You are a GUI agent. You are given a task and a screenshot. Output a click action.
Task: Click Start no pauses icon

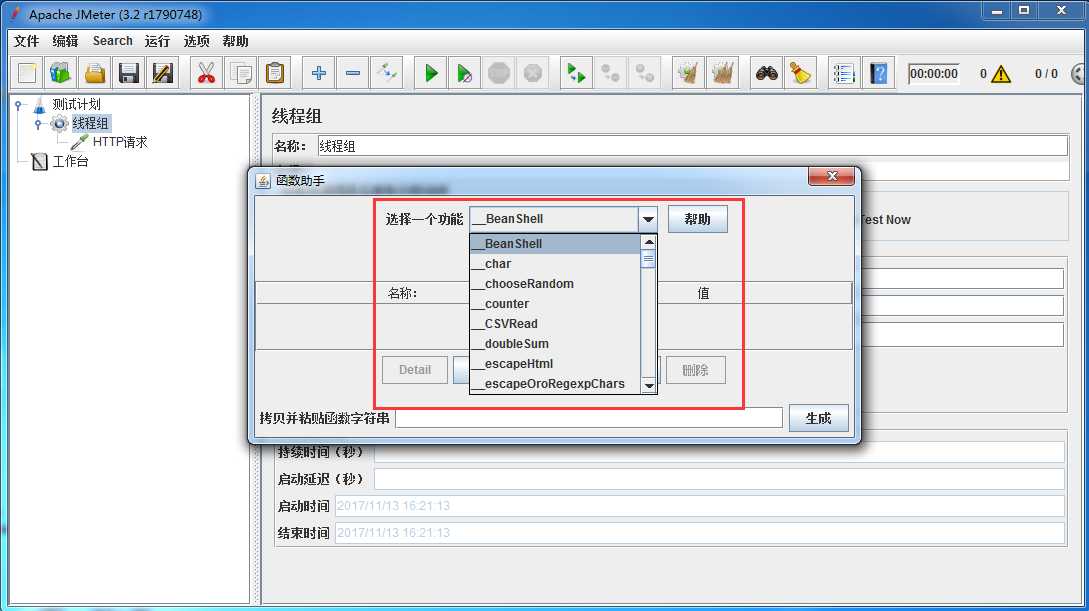[465, 73]
